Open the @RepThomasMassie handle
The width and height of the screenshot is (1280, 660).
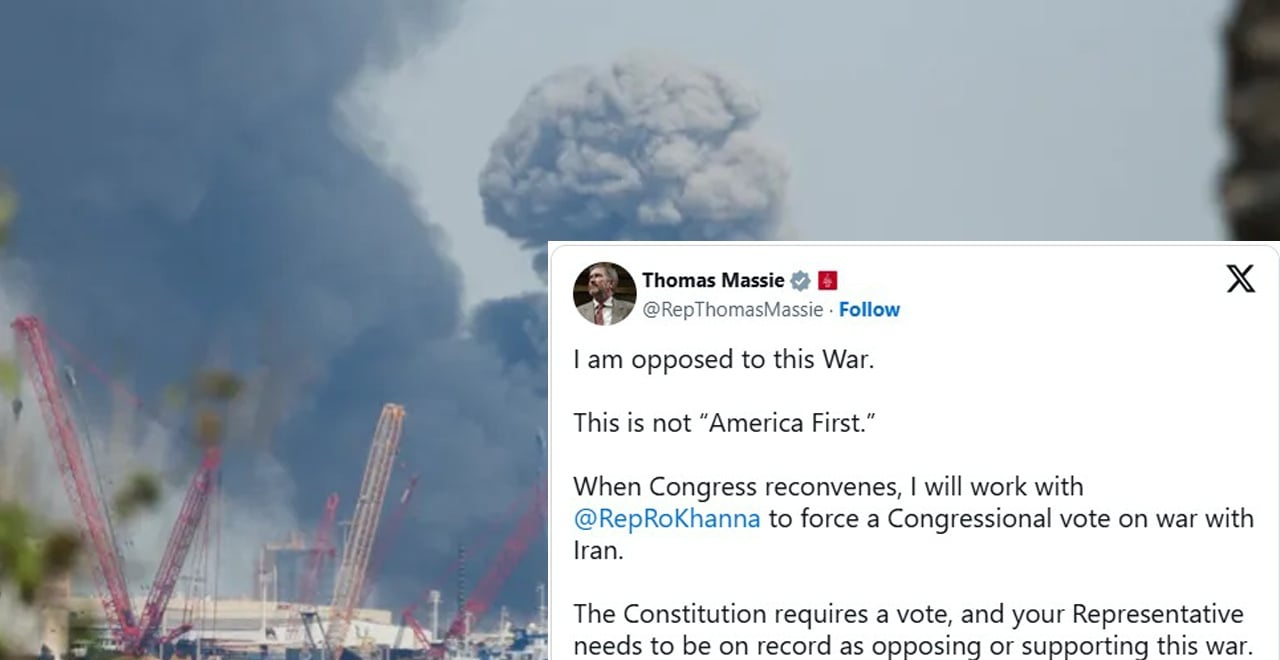click(732, 310)
